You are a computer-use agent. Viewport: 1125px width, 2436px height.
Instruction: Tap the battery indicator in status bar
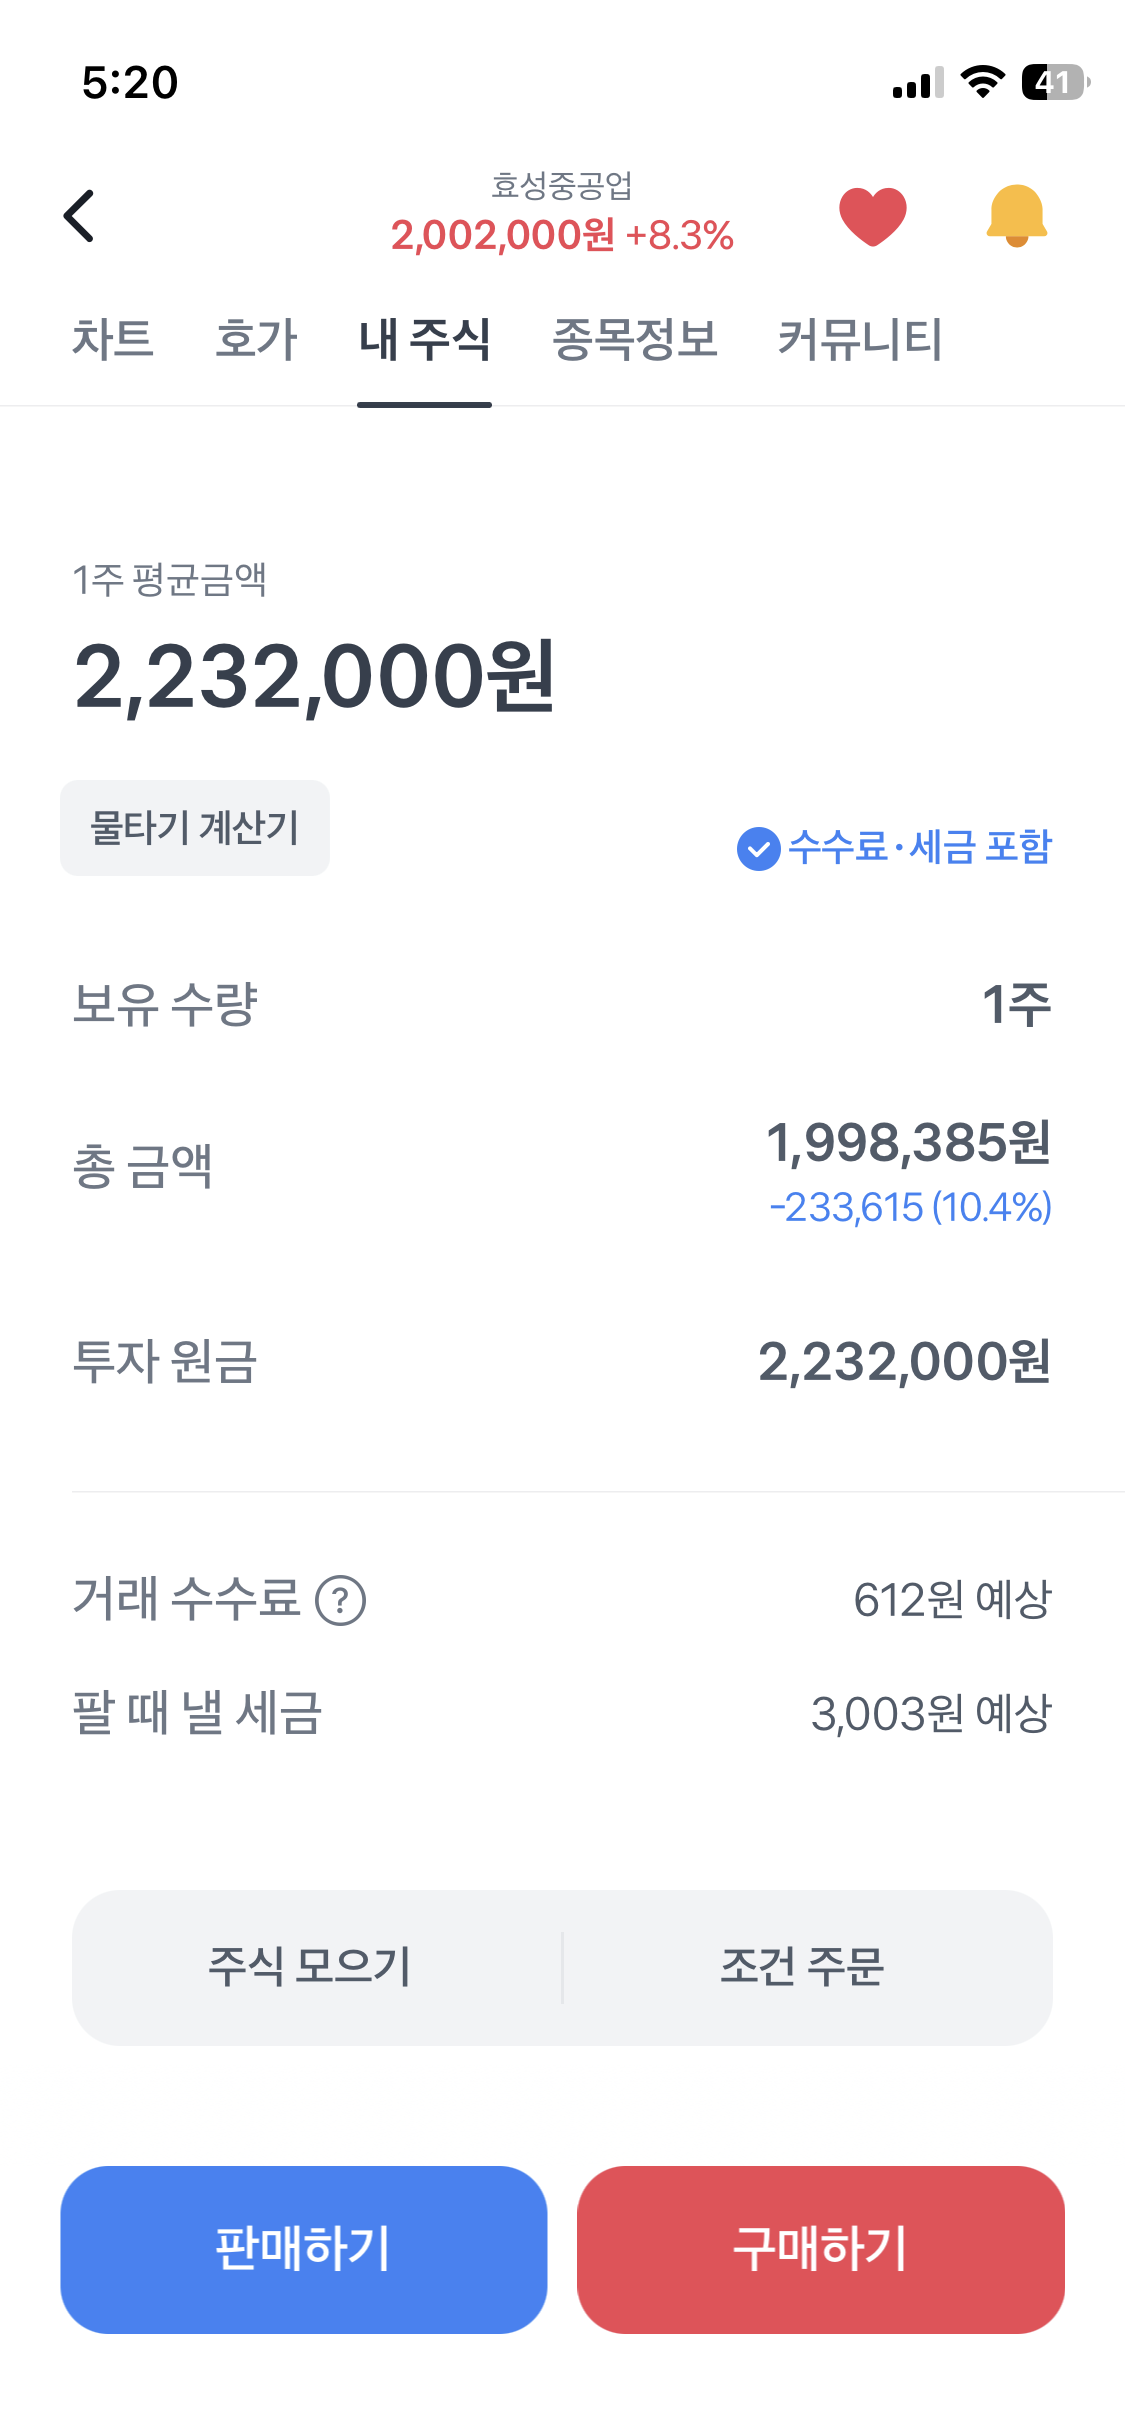pos(1054,82)
